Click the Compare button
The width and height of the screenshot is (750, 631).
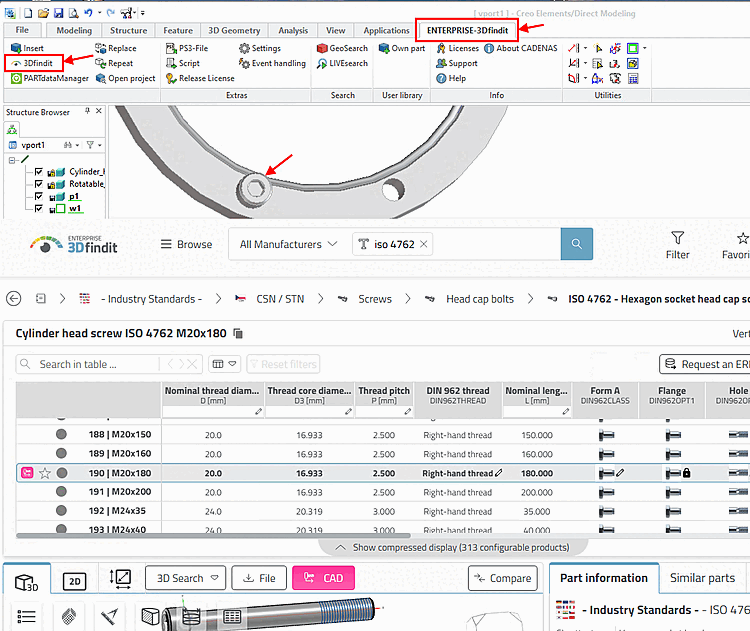(503, 578)
